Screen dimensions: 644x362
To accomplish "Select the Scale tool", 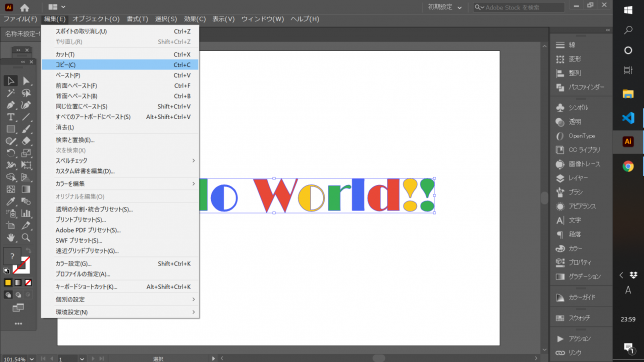I will pos(26,153).
